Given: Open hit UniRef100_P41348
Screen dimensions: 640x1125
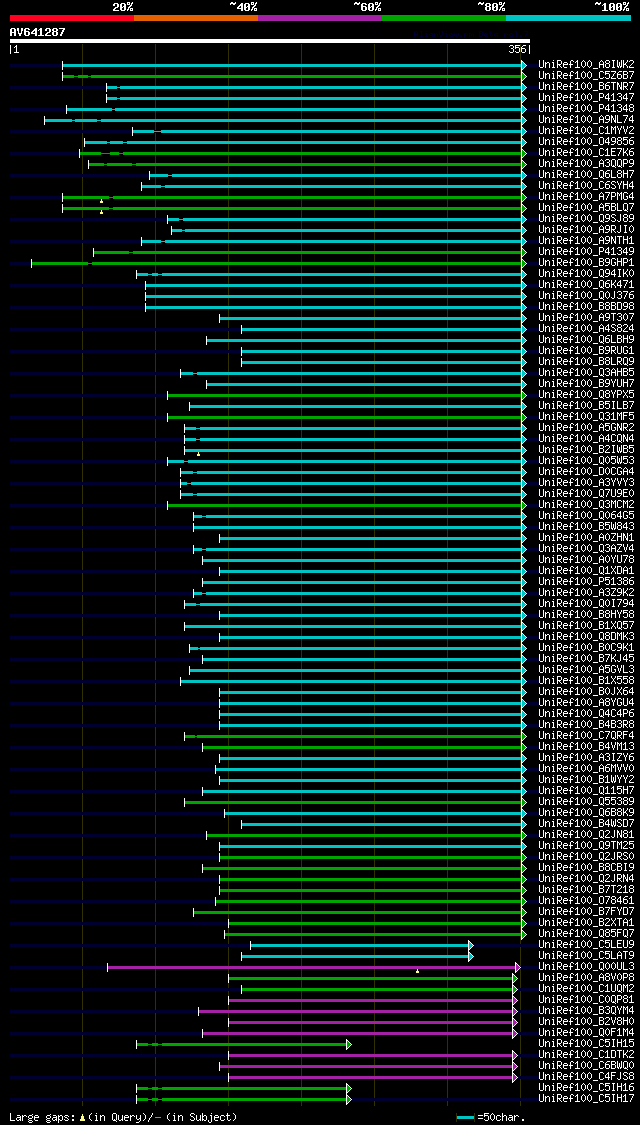Looking at the screenshot, I should 586,108.
